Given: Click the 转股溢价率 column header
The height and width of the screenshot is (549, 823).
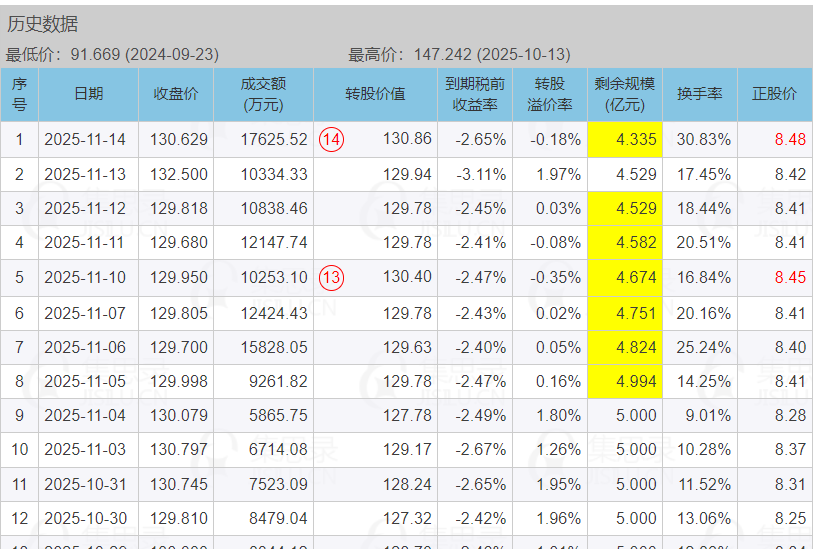Looking at the screenshot, I should click(x=549, y=94).
